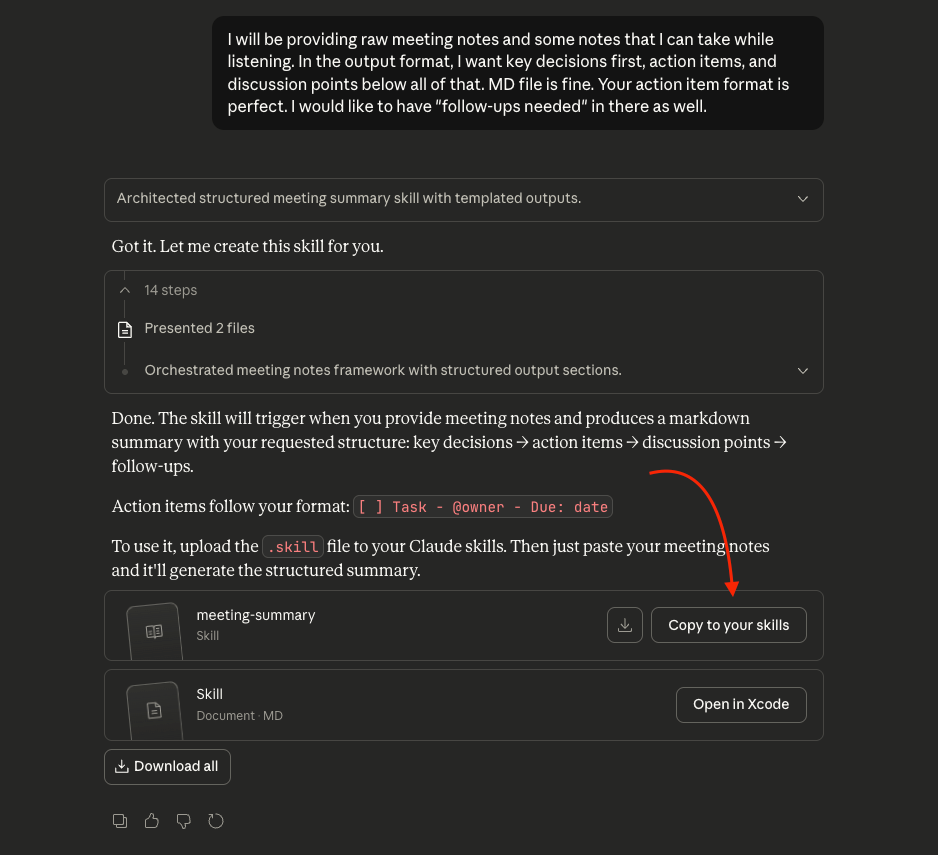Screen dimensions: 938x855
Task: Give the response a thumbs down
Action: click(184, 821)
